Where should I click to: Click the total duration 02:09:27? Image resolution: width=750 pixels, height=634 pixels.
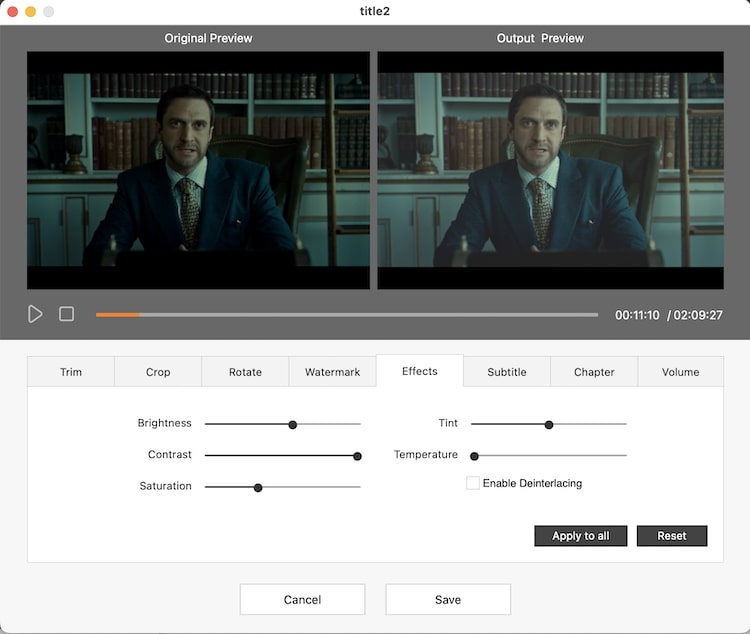(x=698, y=315)
